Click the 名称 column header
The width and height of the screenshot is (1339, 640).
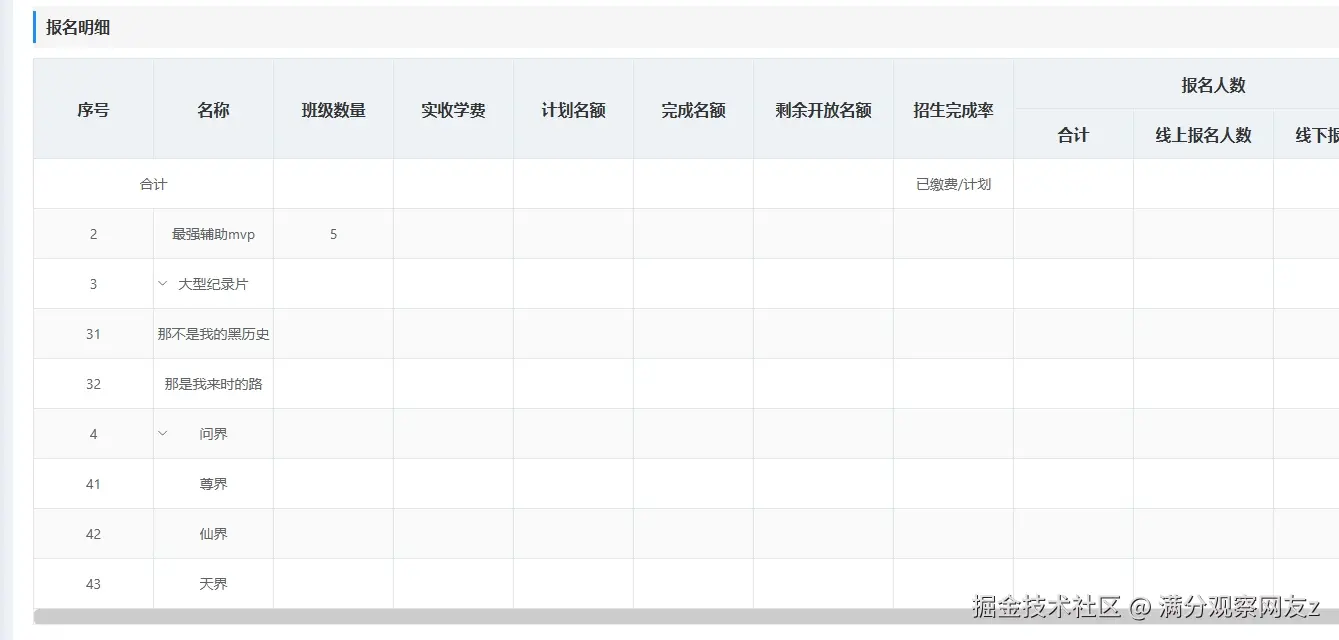tap(212, 109)
